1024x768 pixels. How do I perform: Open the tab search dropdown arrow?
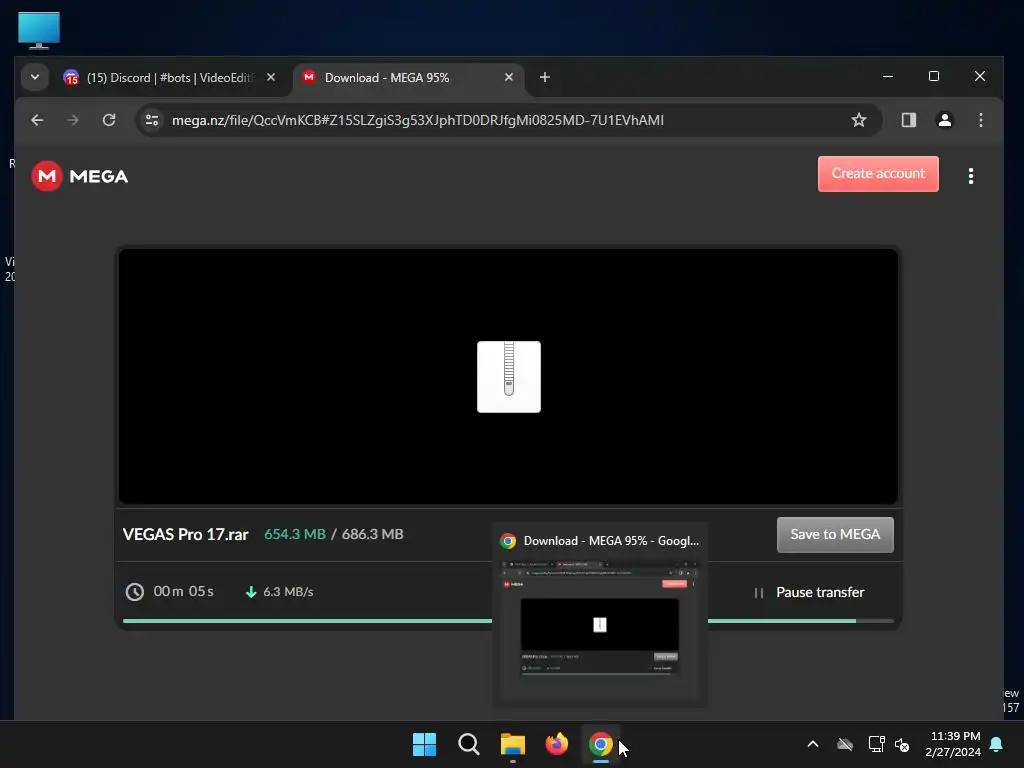click(x=35, y=77)
